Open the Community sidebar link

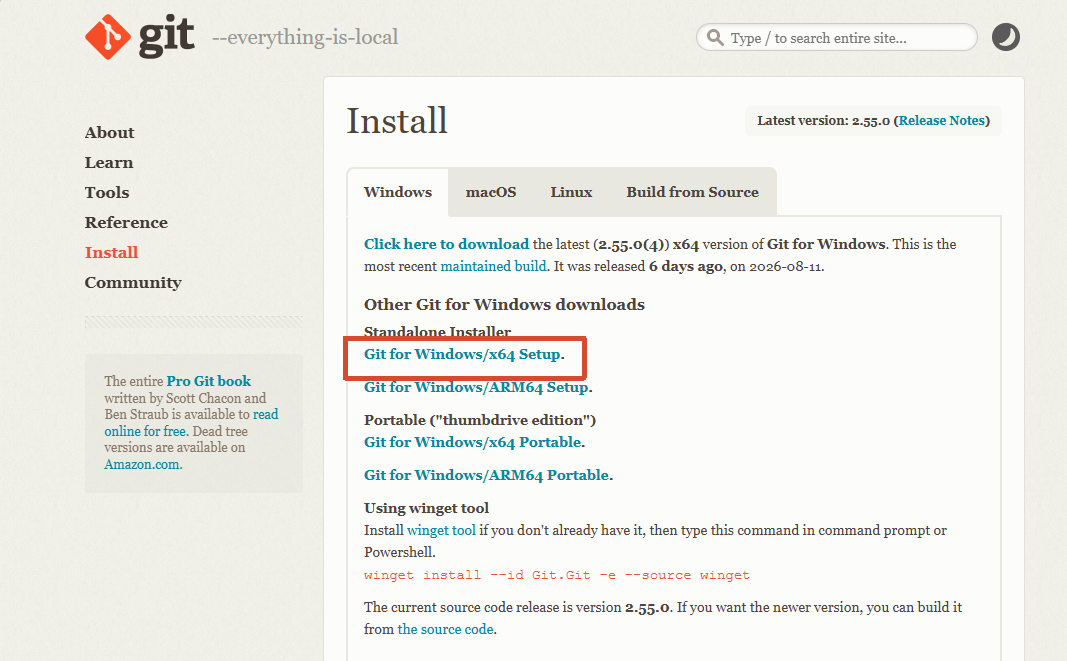point(133,283)
